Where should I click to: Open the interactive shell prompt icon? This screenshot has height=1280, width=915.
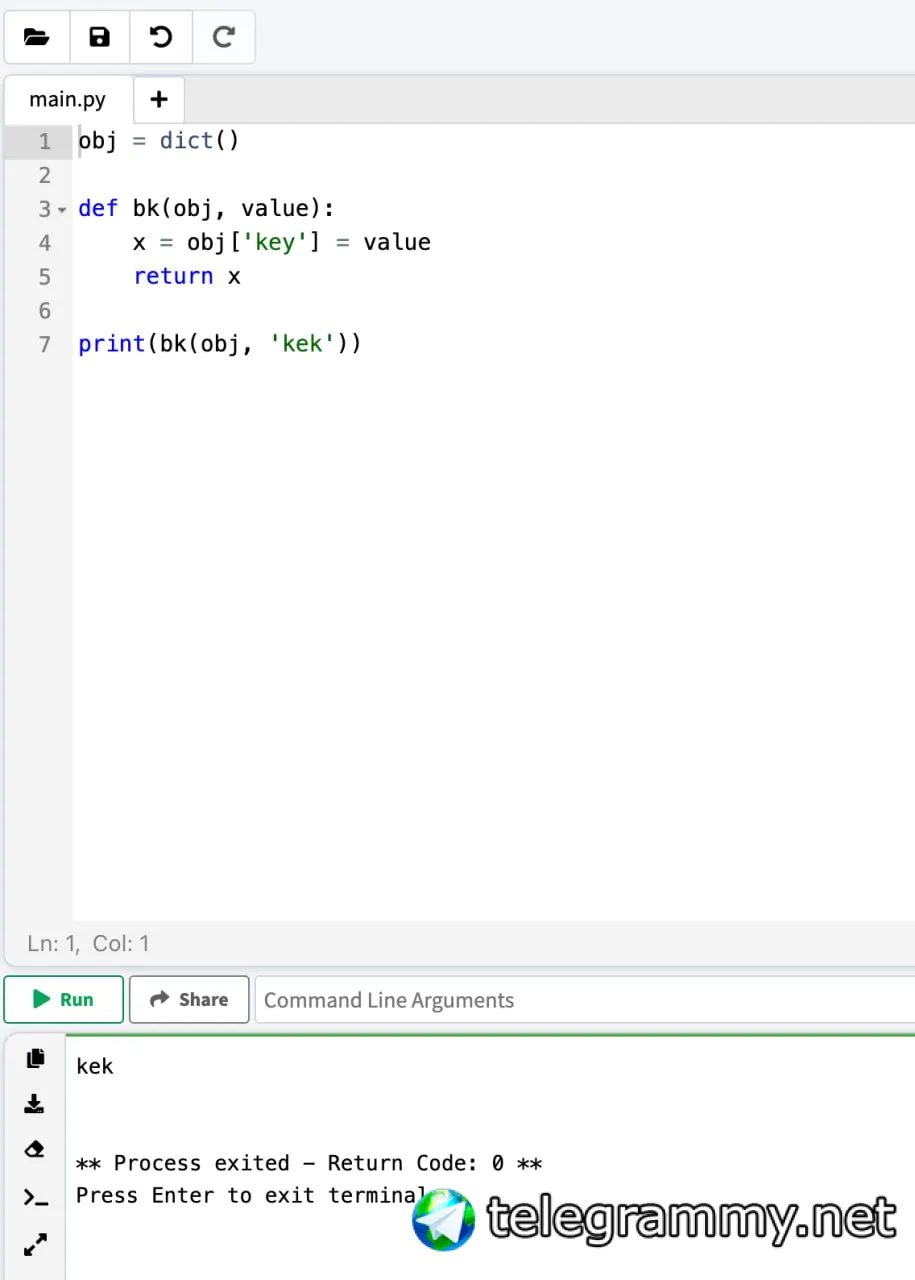pos(35,1197)
